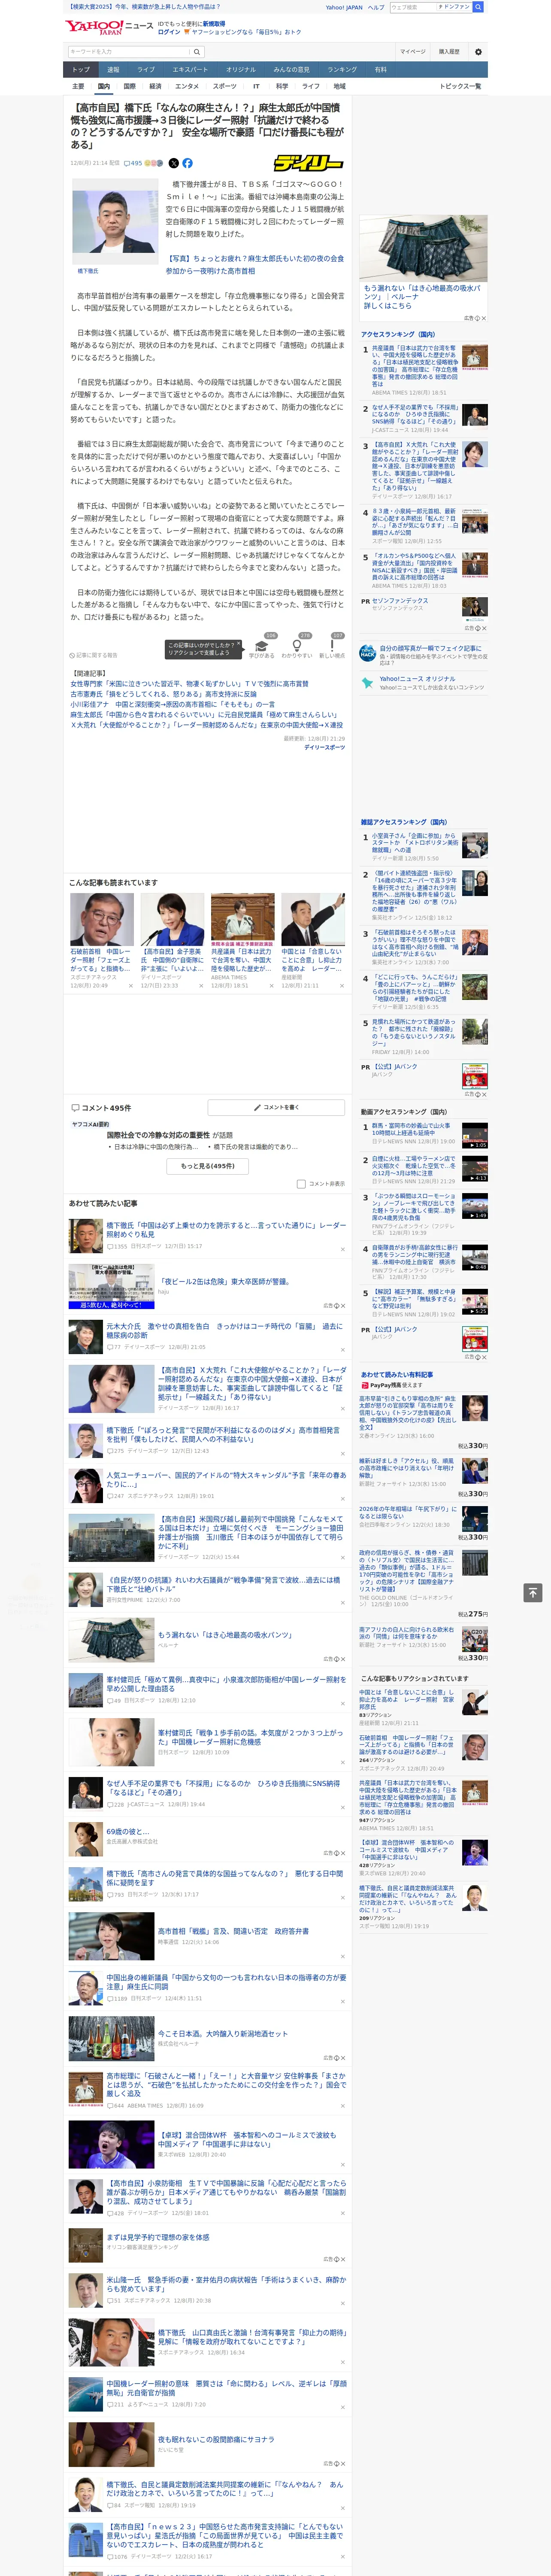The image size is (551, 2576).
Task: Open the 【写真】ちょっとお疲れ？麻生太郎氏 photo link
Action: pyautogui.click(x=254, y=264)
